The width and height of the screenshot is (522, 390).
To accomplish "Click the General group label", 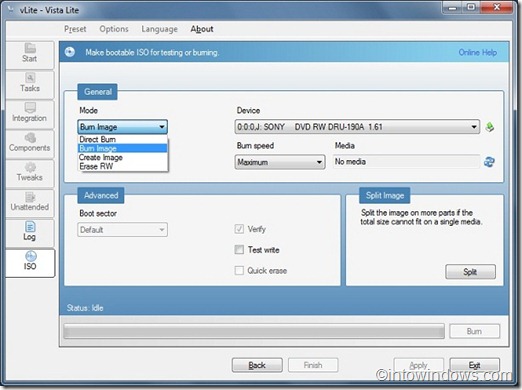I will pyautogui.click(x=97, y=92).
